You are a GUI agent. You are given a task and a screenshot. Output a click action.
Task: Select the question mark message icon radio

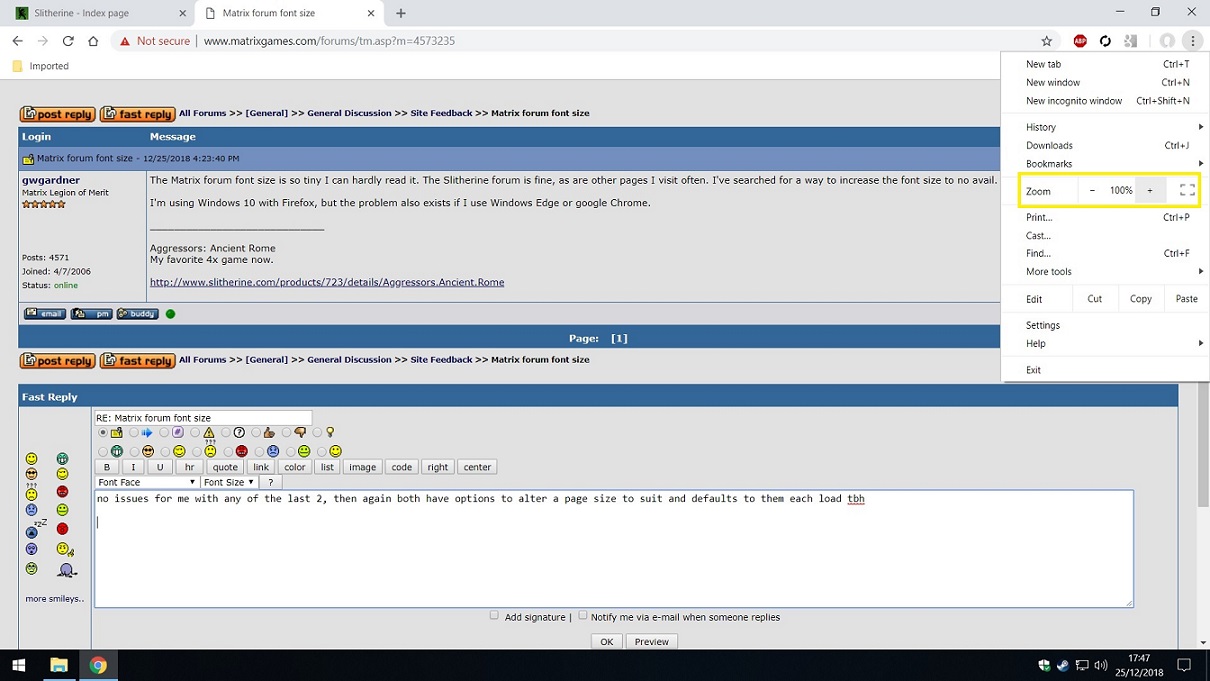point(226,433)
